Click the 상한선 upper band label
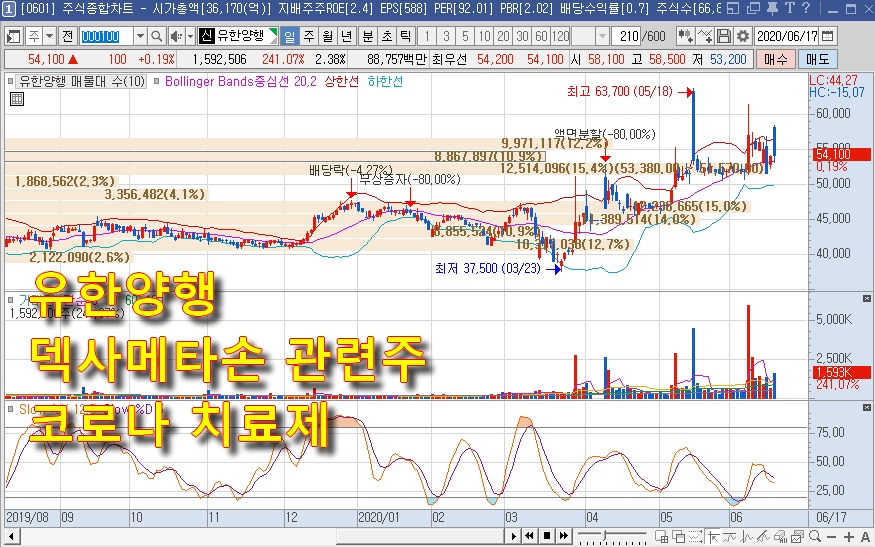The image size is (875, 547). tap(342, 81)
